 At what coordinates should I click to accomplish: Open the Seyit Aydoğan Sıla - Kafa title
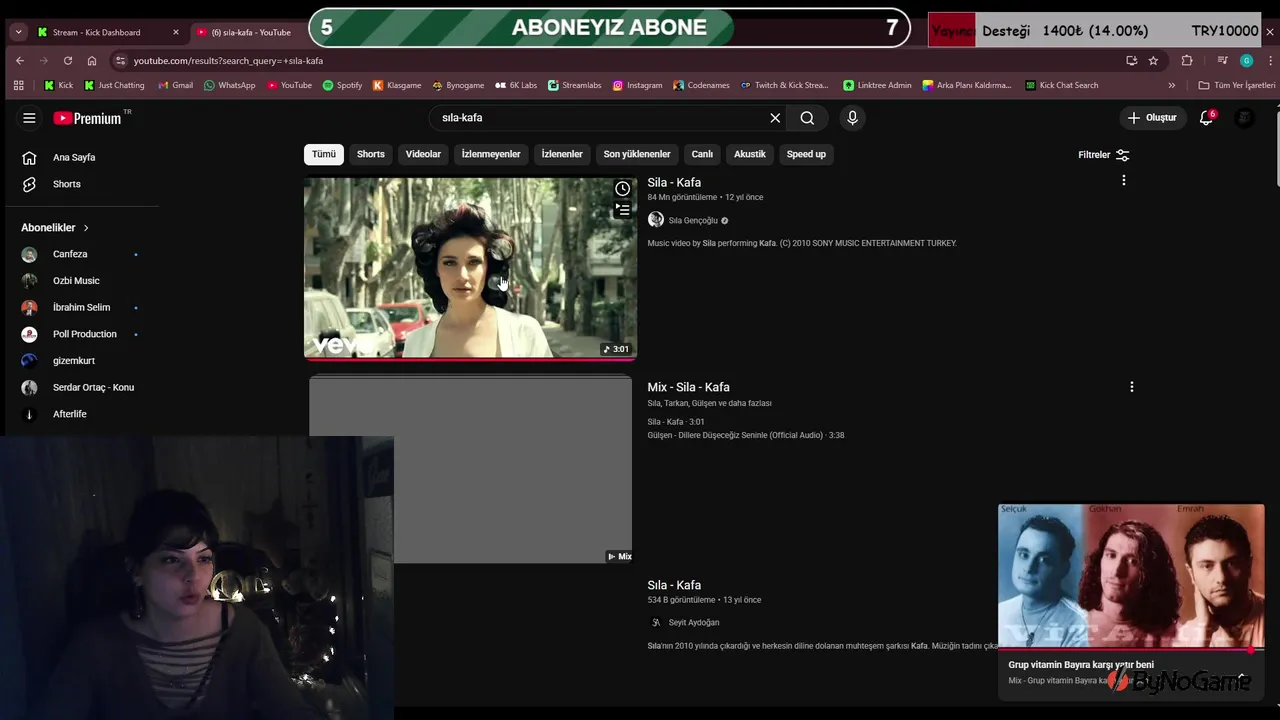coord(674,585)
